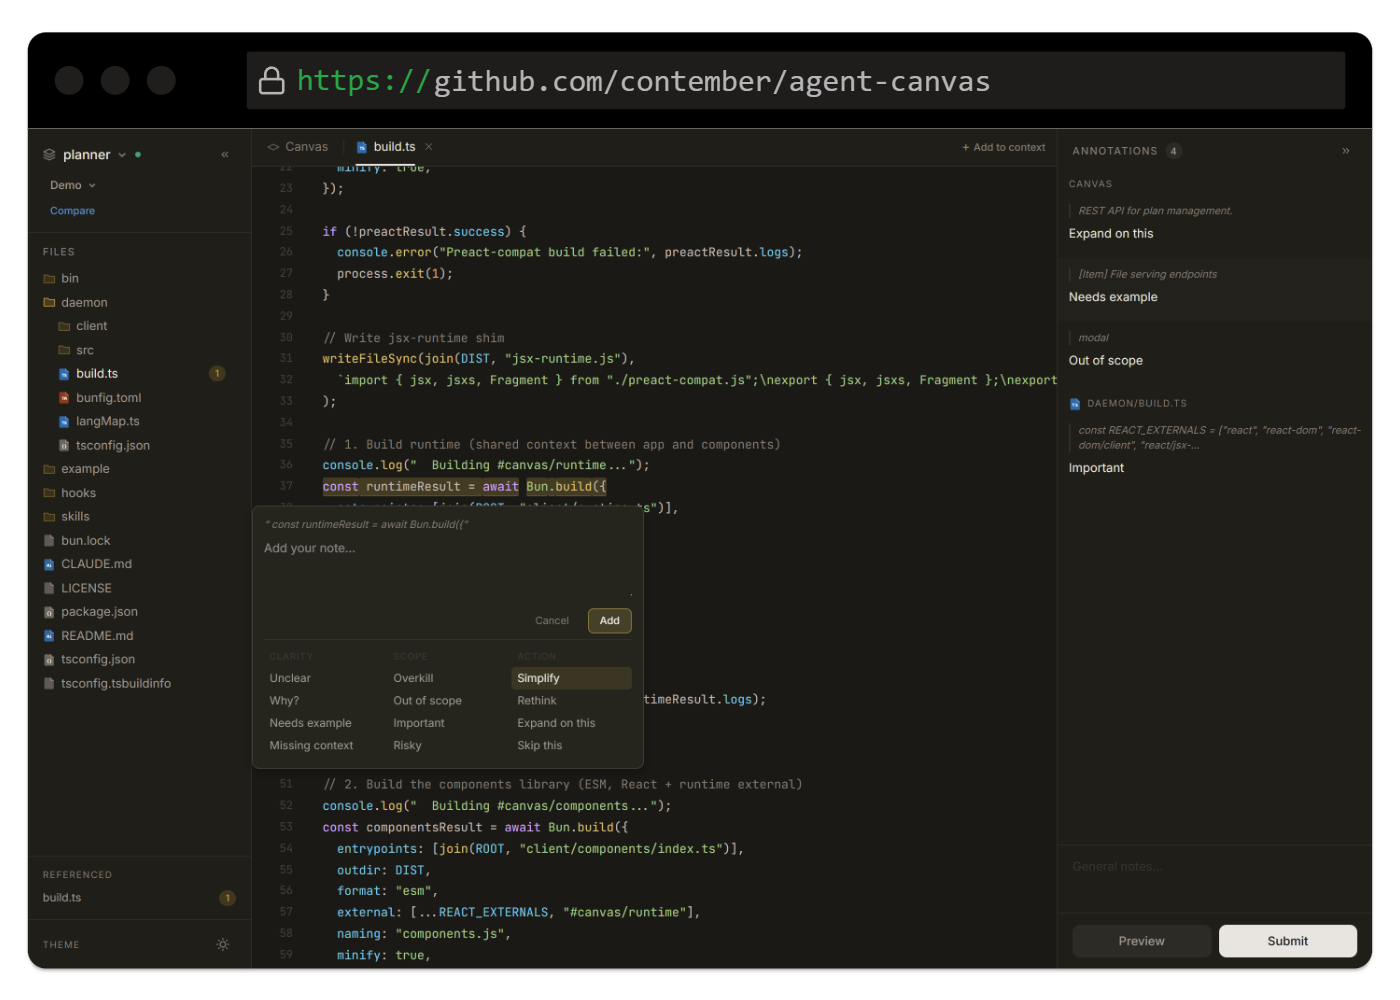This screenshot has height=1000, width=1400.
Task: Toggle the theme with the sun icon
Action: coord(222,943)
